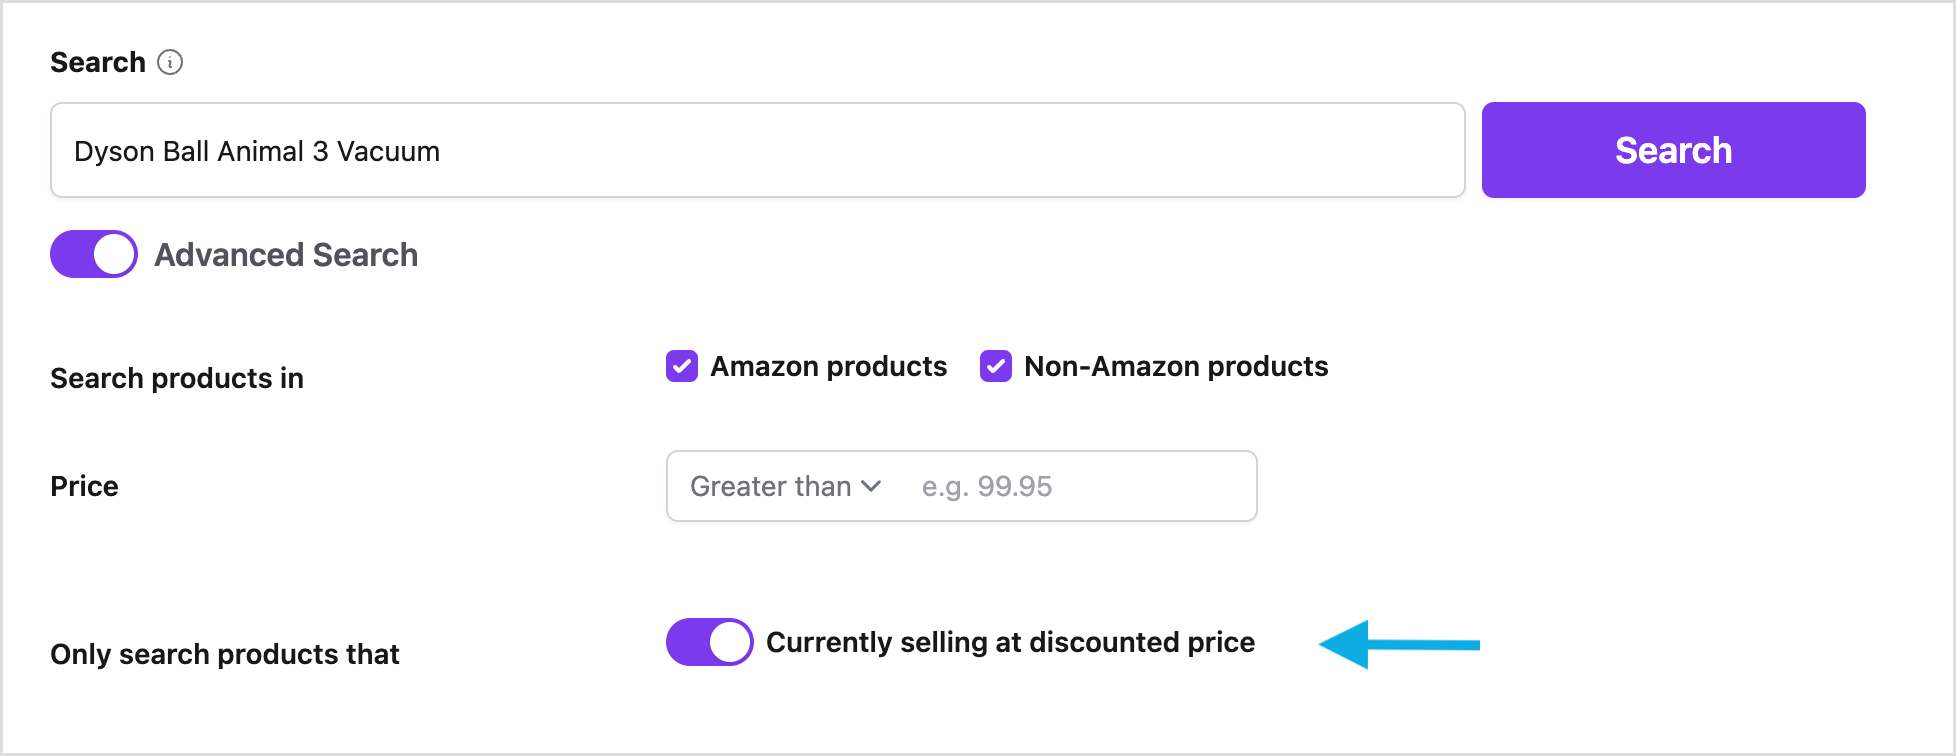Click the chevron arrow next to Greater than
Image resolution: width=1956 pixels, height=756 pixels.
coord(871,486)
